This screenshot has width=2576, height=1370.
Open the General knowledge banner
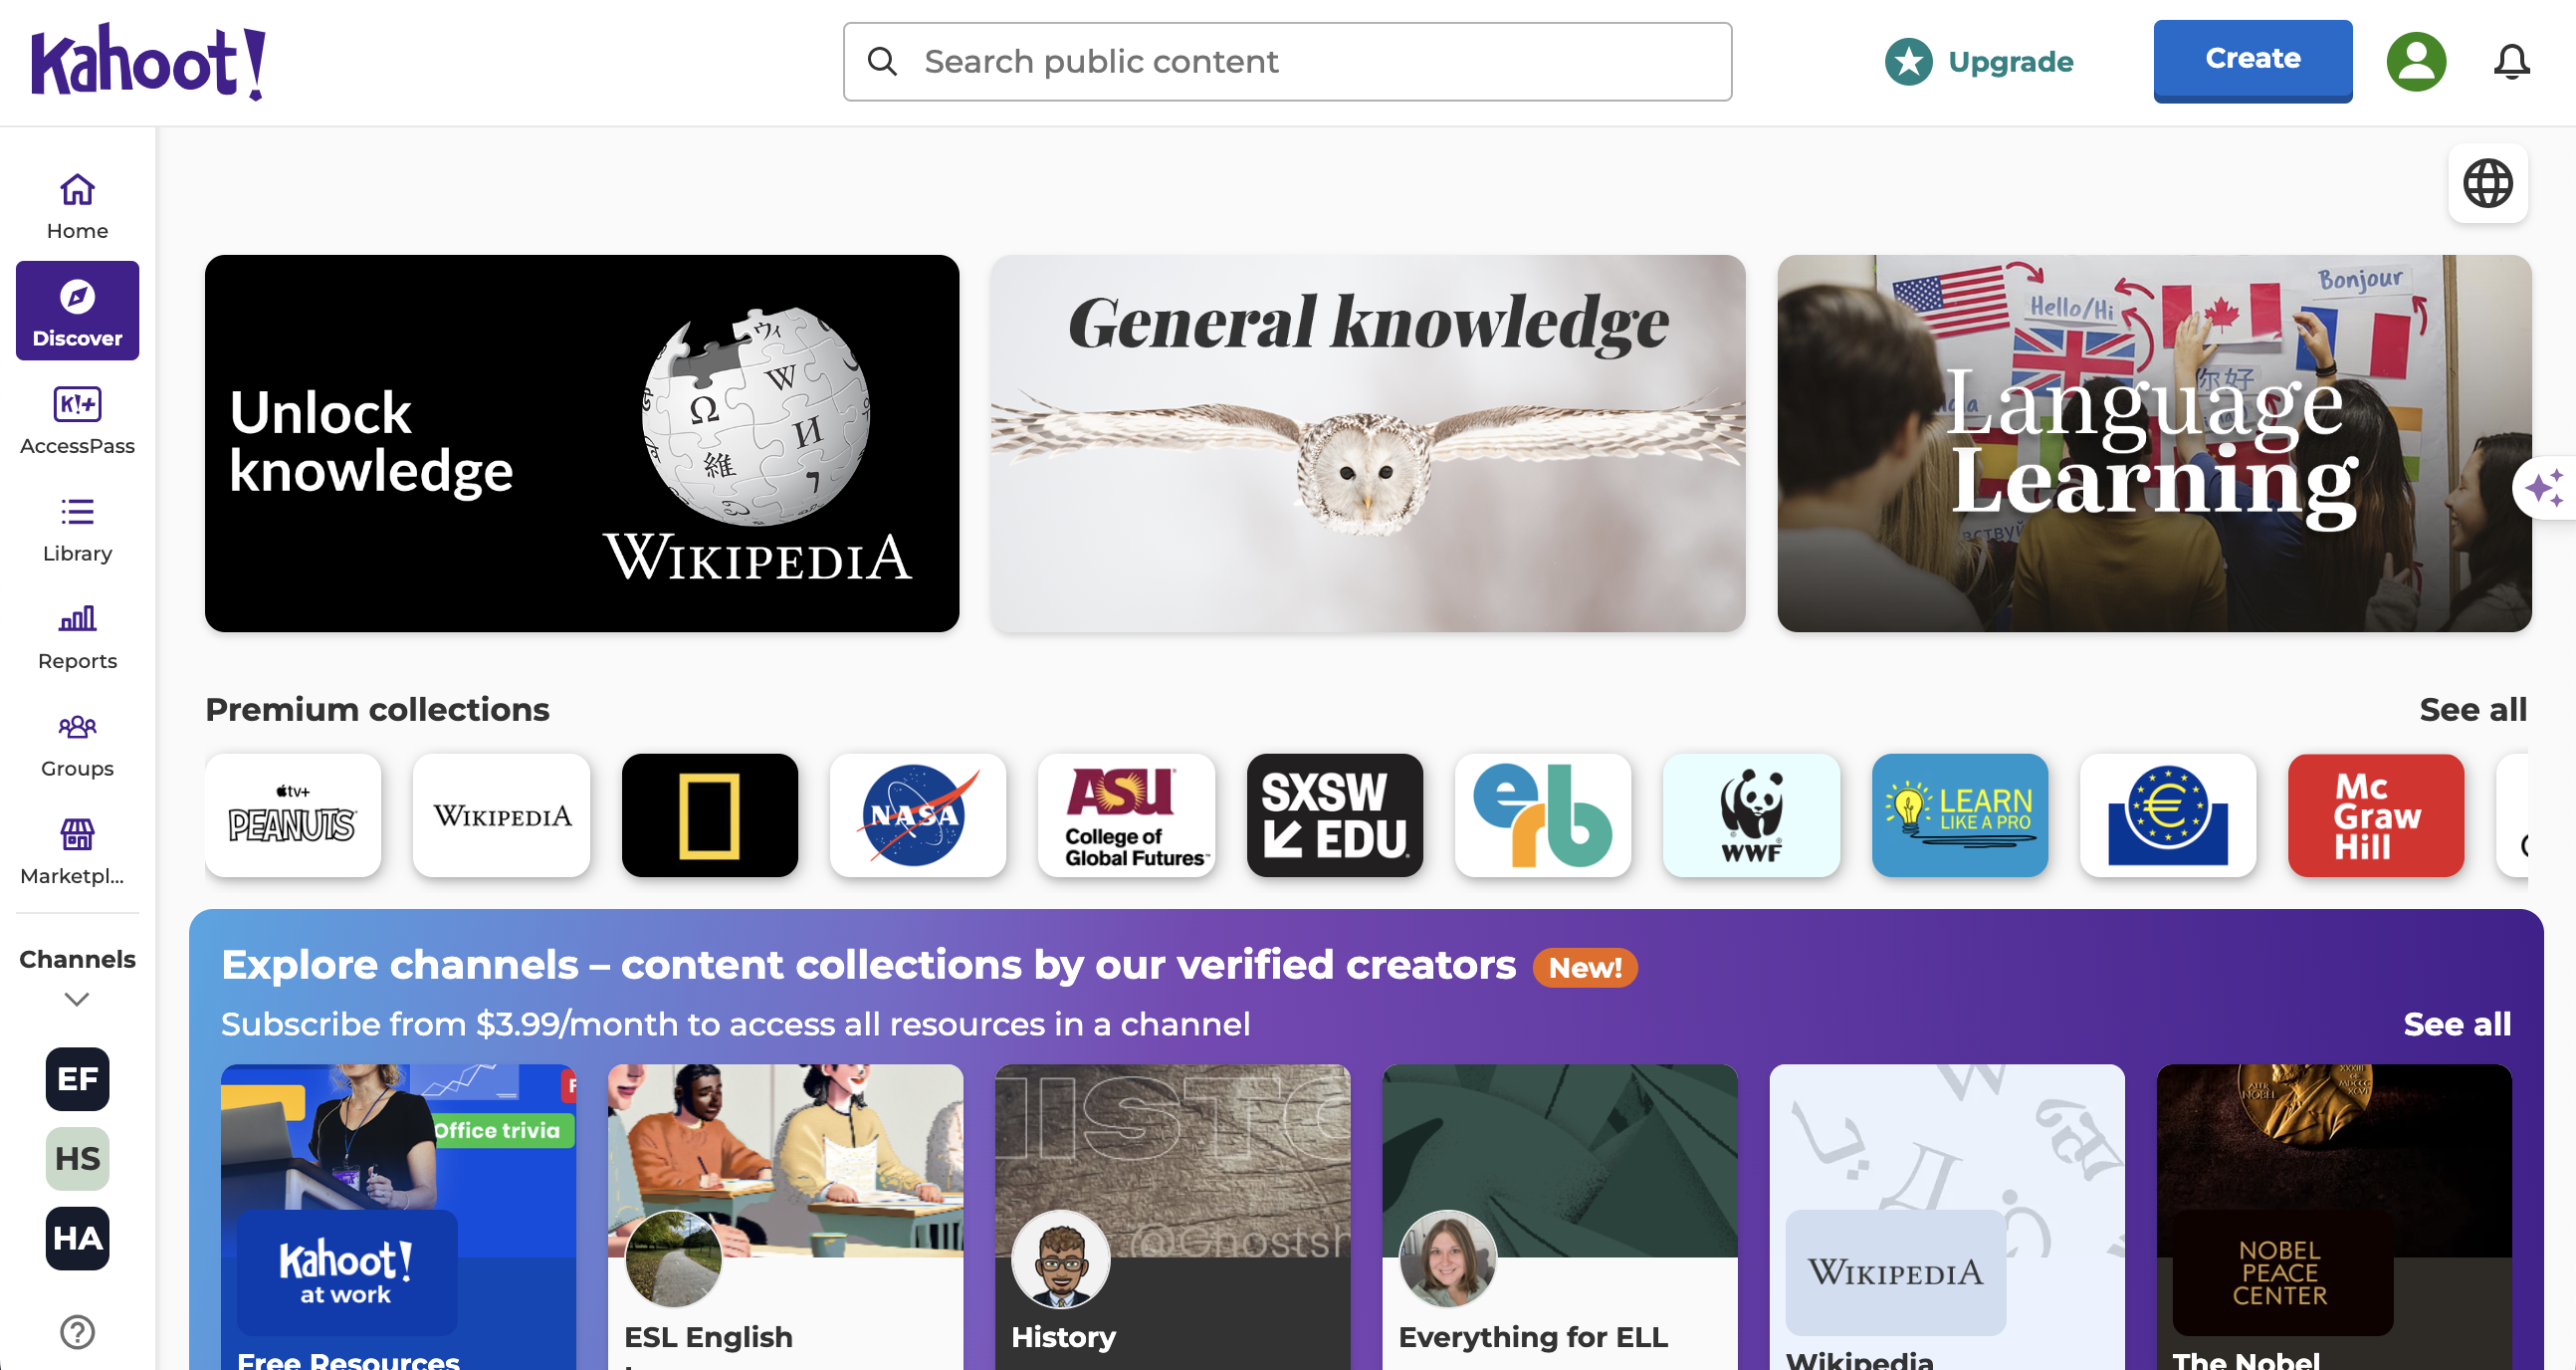[x=1367, y=444]
